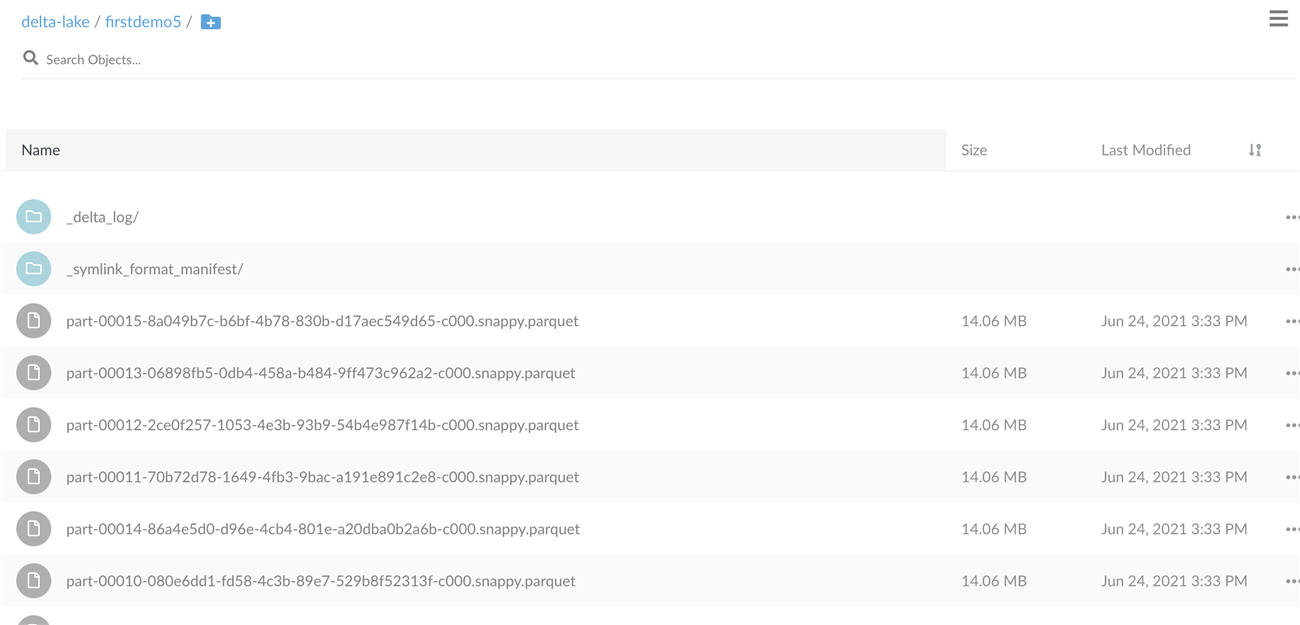Viewport: 1300px width, 625px height.
Task: Click the search magnifier icon
Action: click(x=30, y=58)
